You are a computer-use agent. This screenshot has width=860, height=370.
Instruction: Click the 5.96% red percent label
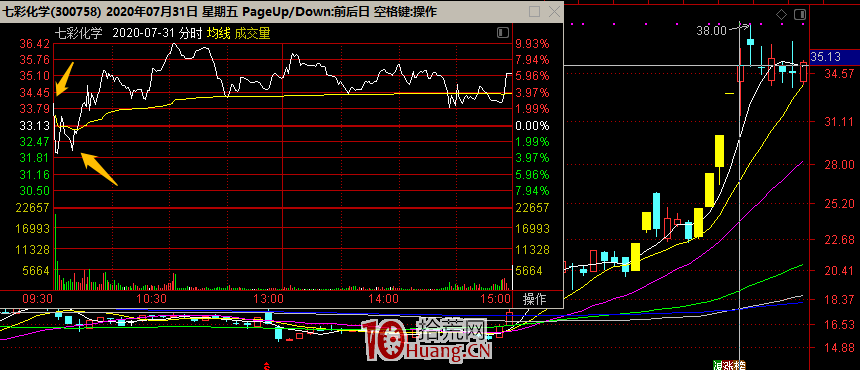pyautogui.click(x=533, y=76)
